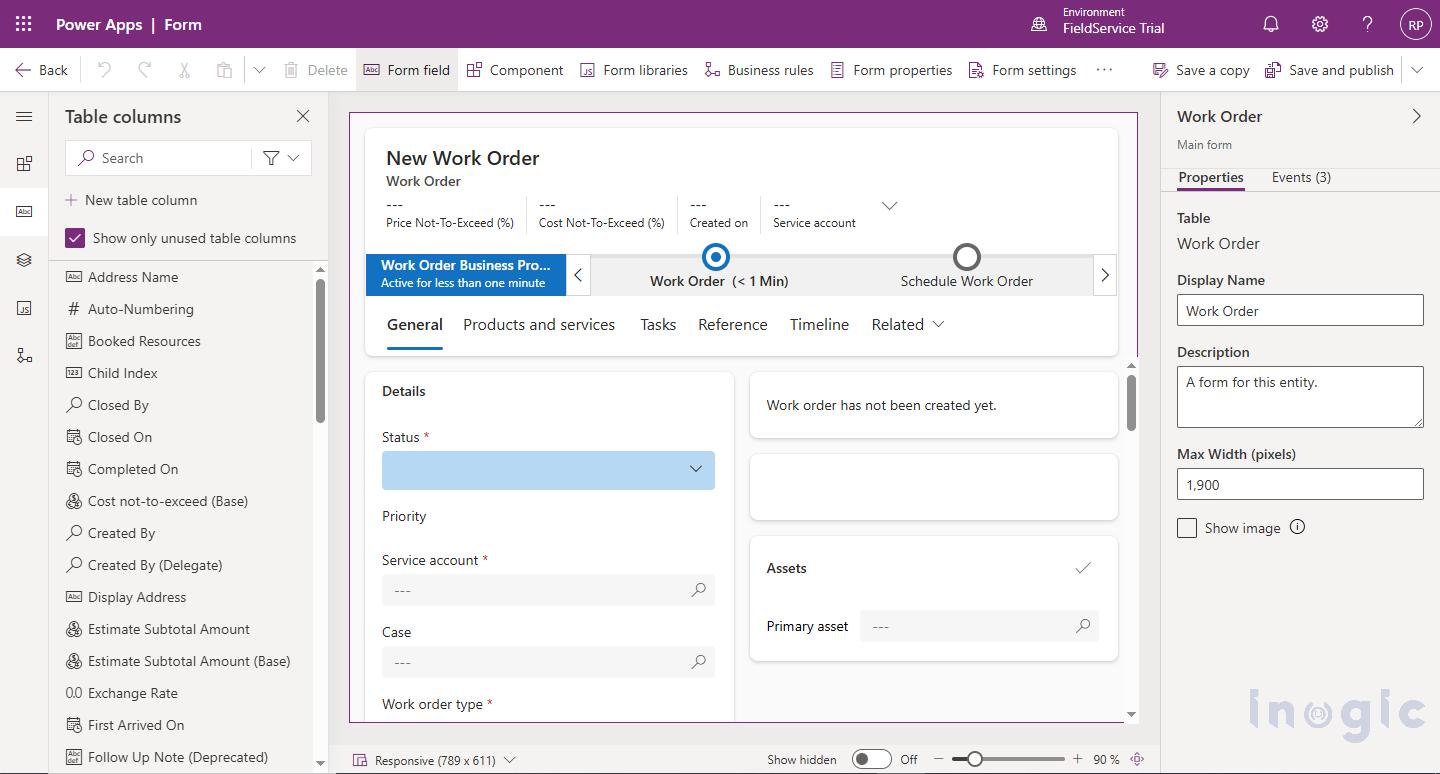The image size is (1440, 774).
Task: Click the Case field lookup search icon
Action: click(x=699, y=662)
